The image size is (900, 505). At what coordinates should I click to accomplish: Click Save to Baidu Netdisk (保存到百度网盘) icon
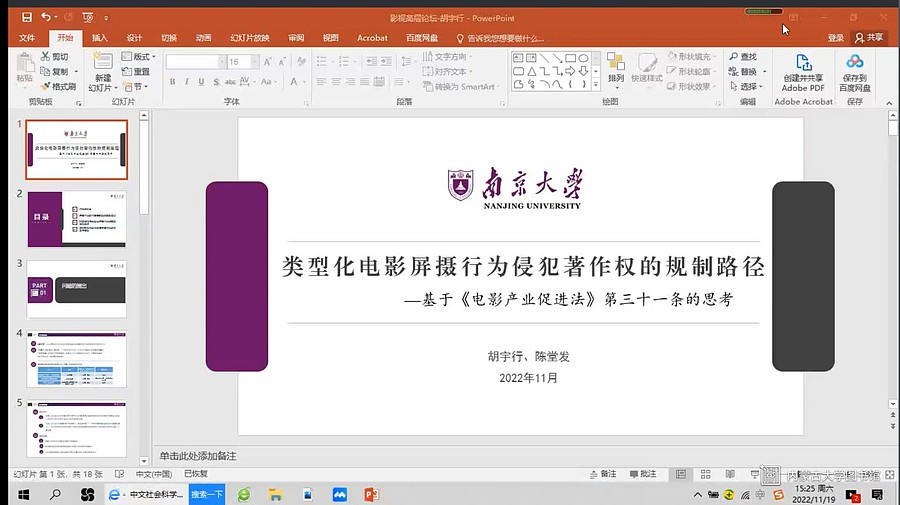(855, 61)
